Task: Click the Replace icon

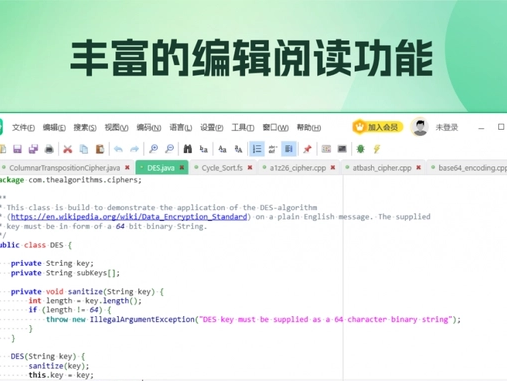Action: point(204,149)
